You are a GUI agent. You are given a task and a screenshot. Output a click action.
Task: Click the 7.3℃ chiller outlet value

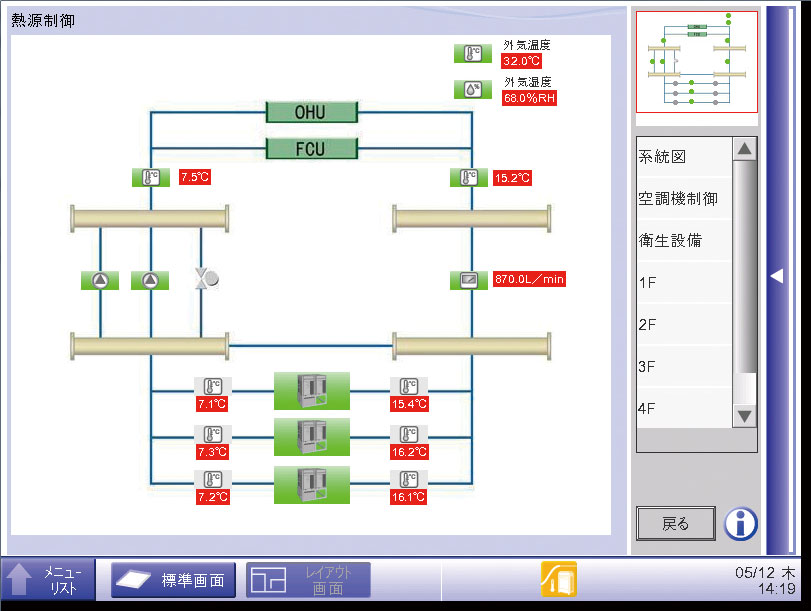pos(212,452)
